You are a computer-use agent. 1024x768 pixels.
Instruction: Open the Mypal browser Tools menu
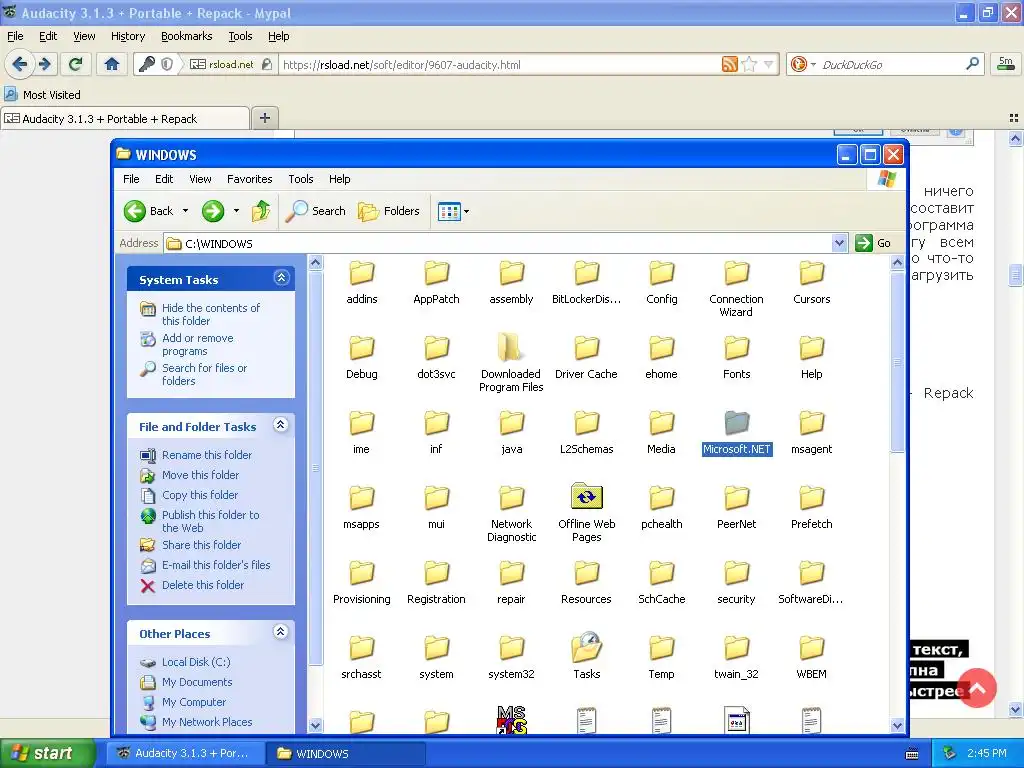tap(240, 37)
